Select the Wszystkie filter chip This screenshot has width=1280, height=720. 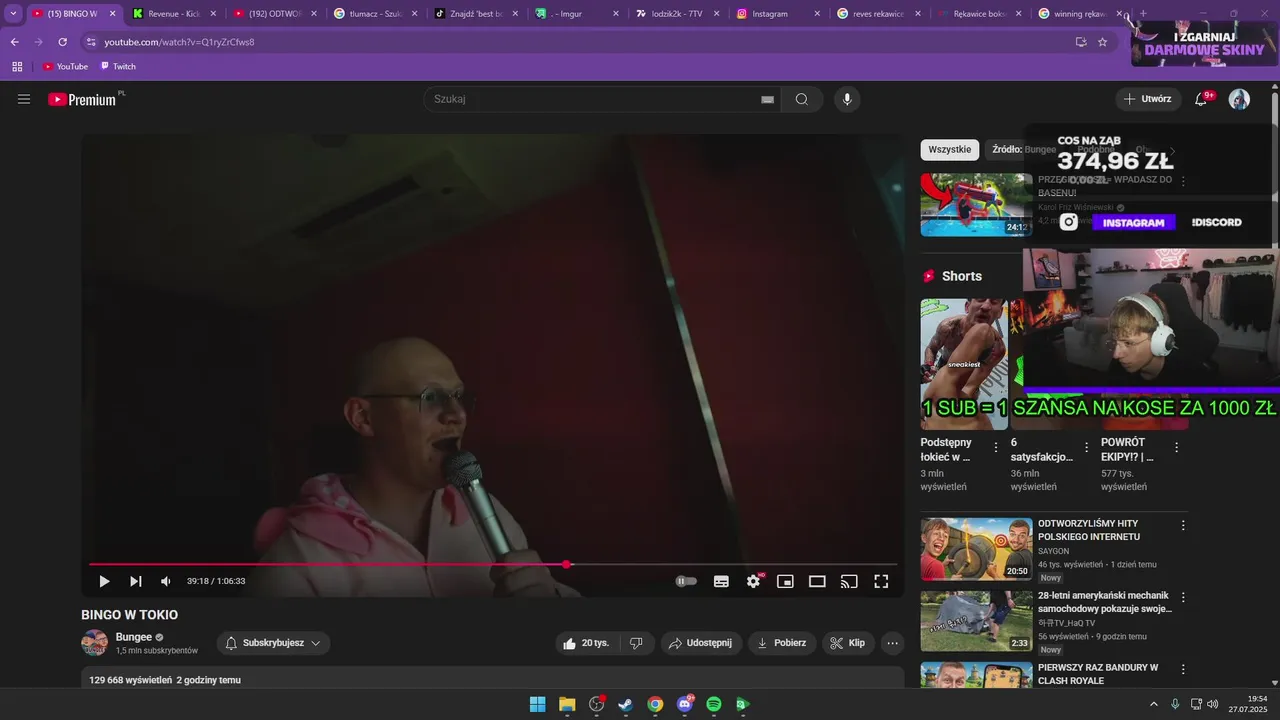[950, 150]
